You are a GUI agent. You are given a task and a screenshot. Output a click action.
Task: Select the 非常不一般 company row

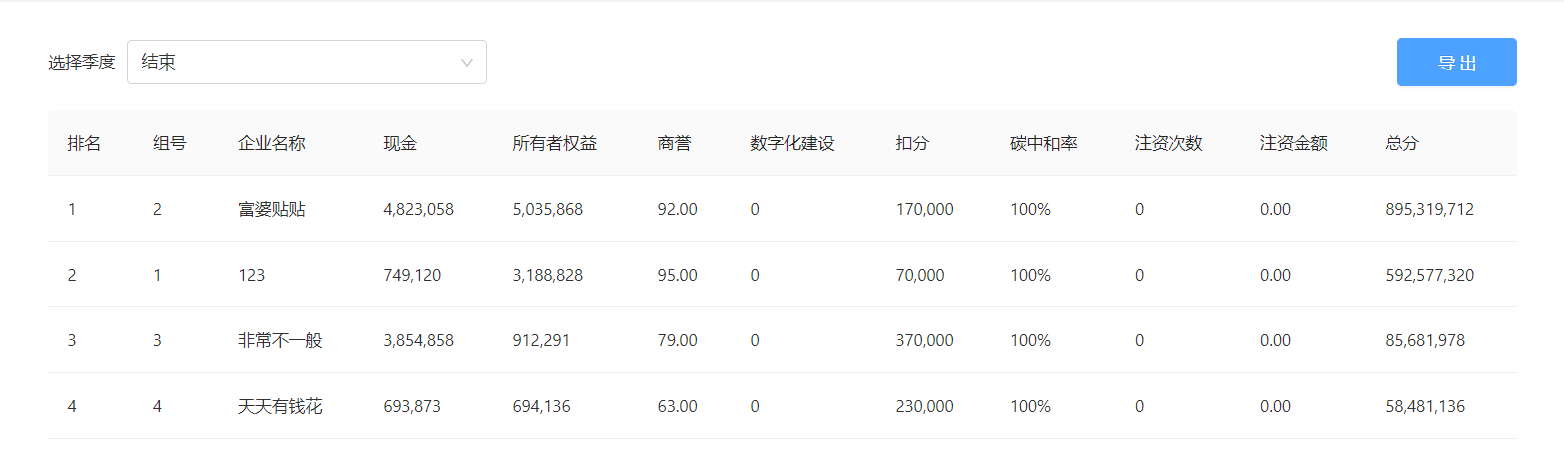[x=782, y=340]
